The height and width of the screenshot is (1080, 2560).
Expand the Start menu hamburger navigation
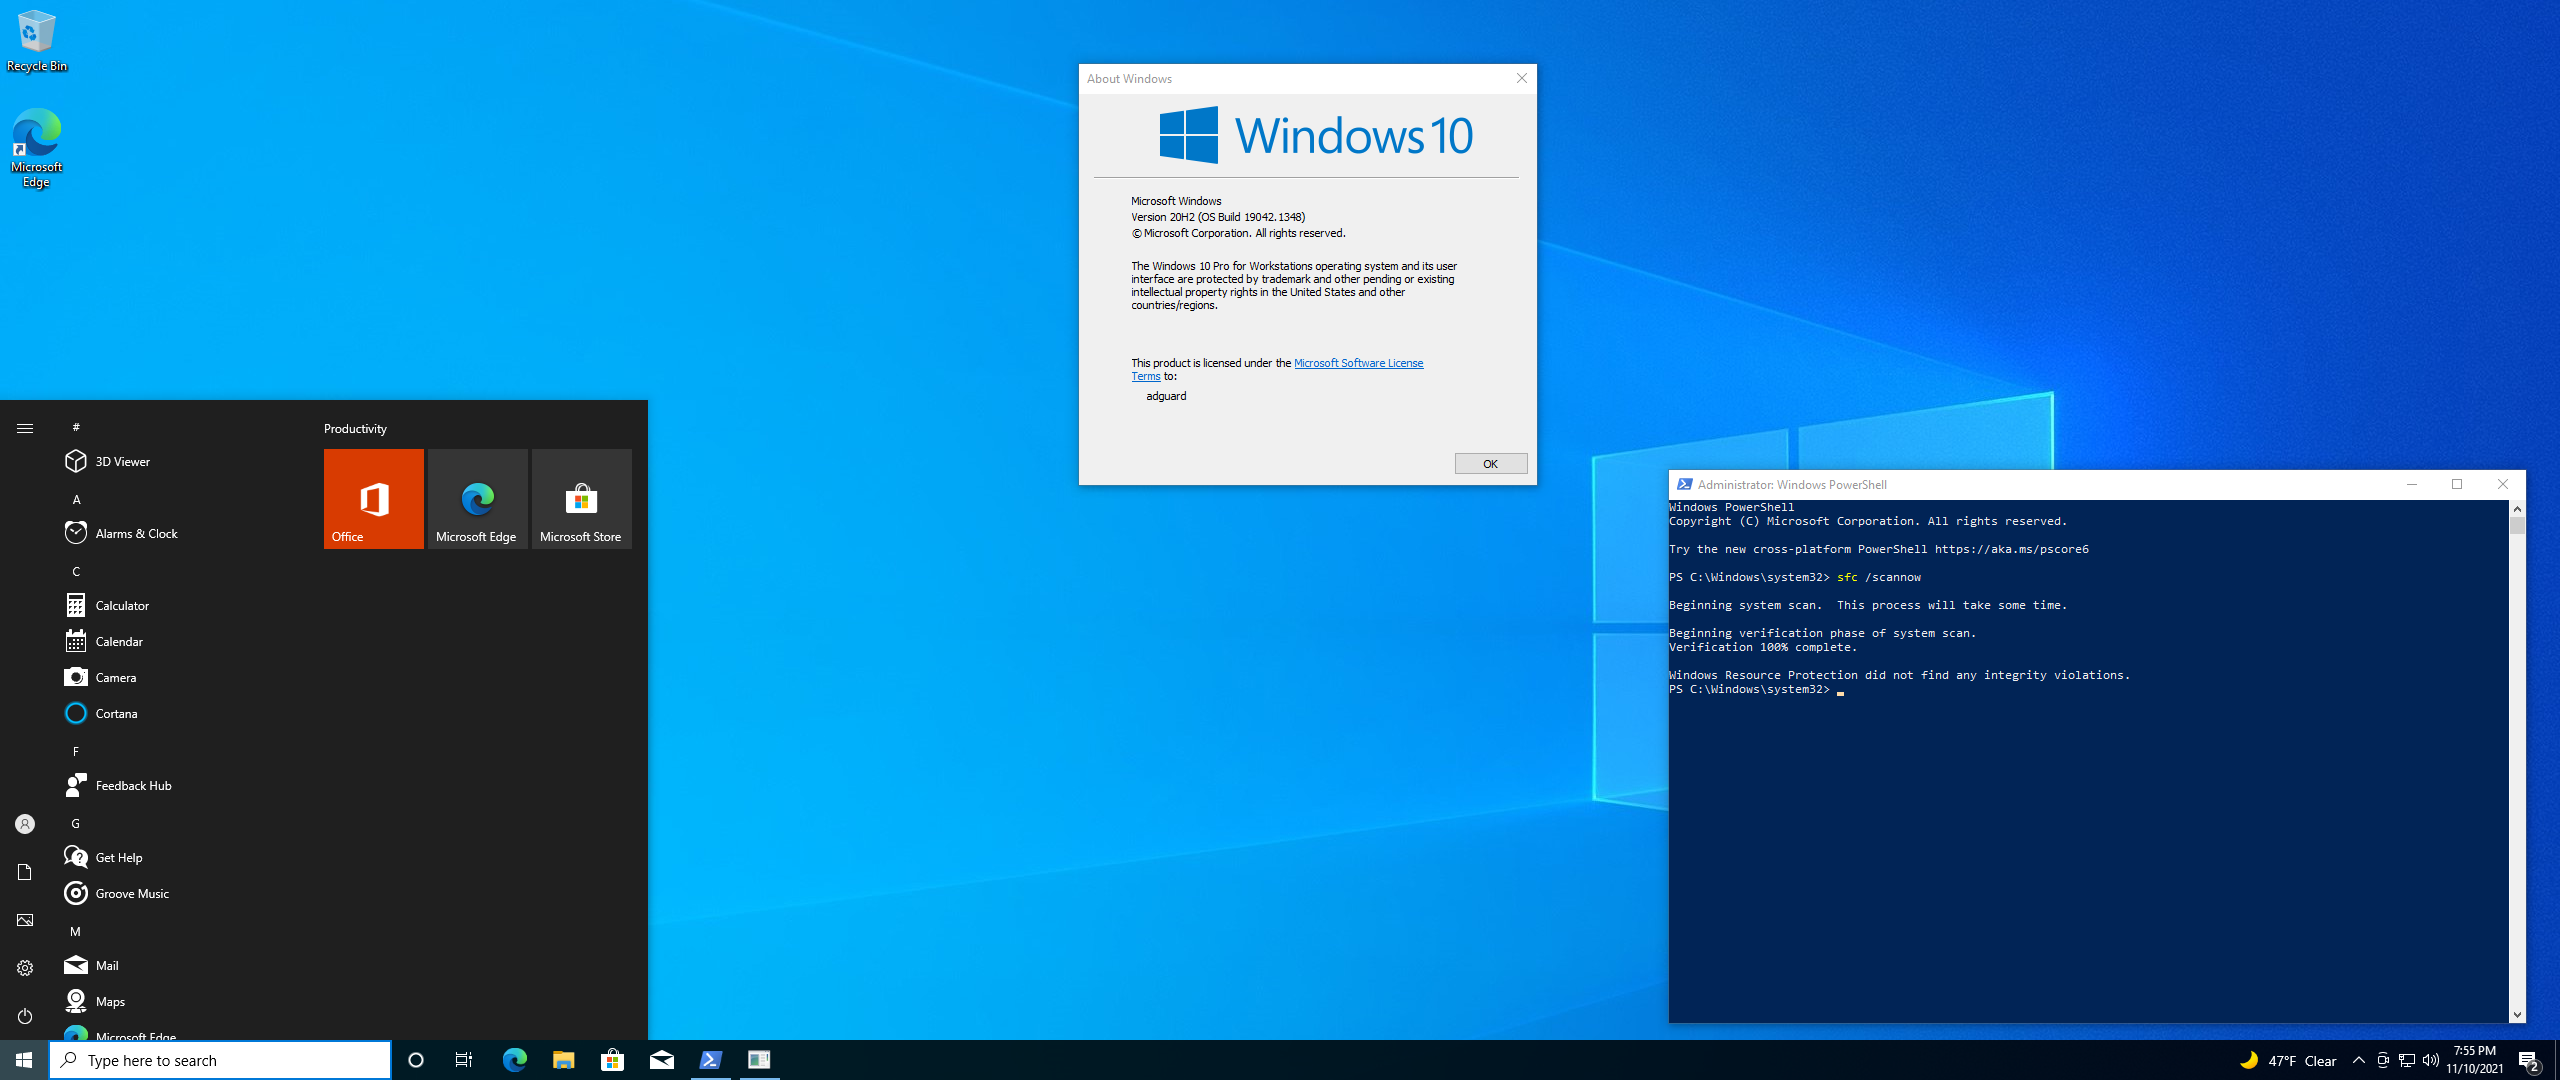25,428
